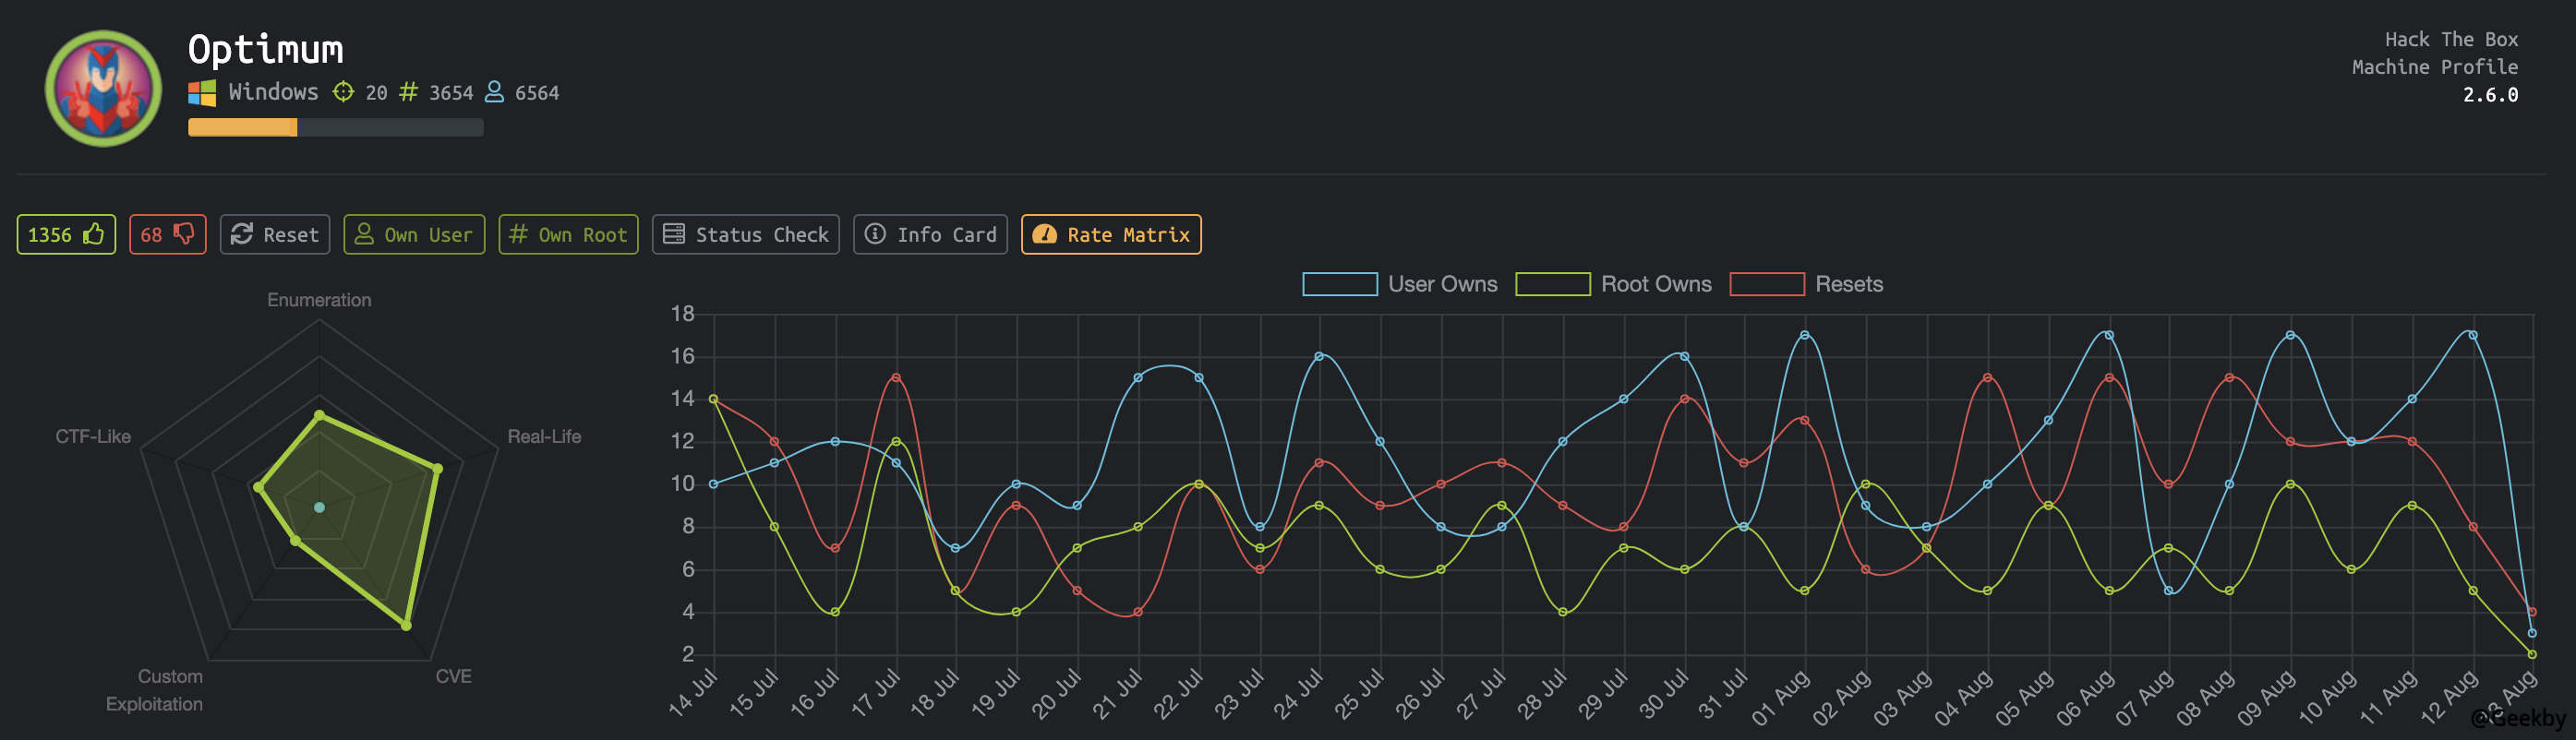Toggle the User Owns legend series

1339,284
